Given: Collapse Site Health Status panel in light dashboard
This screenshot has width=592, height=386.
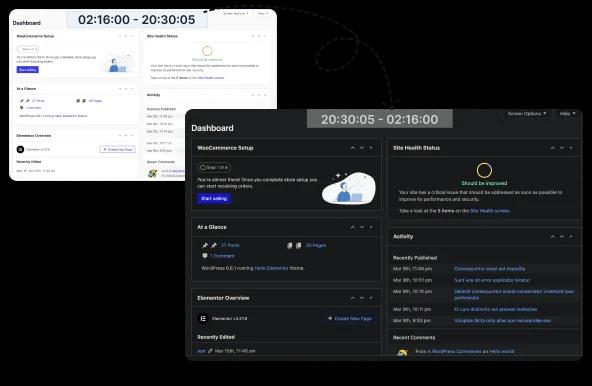Looking at the screenshot, I should [x=265, y=36].
